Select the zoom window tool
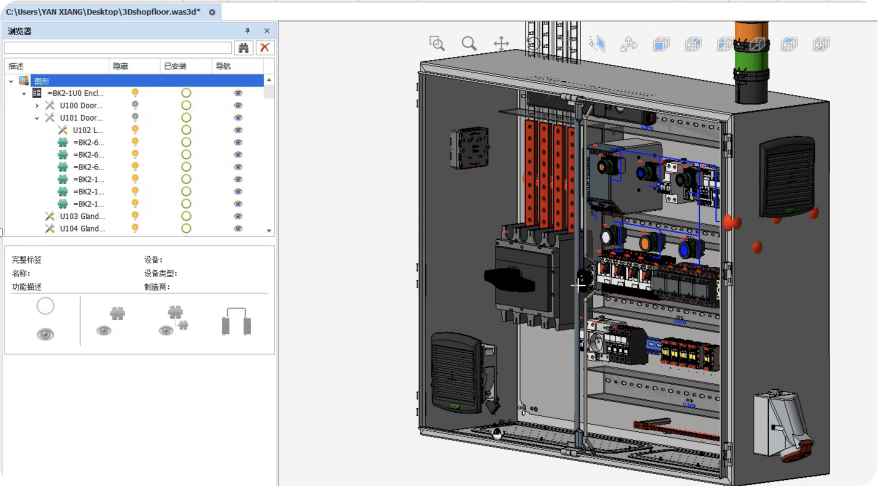 pyautogui.click(x=437, y=43)
